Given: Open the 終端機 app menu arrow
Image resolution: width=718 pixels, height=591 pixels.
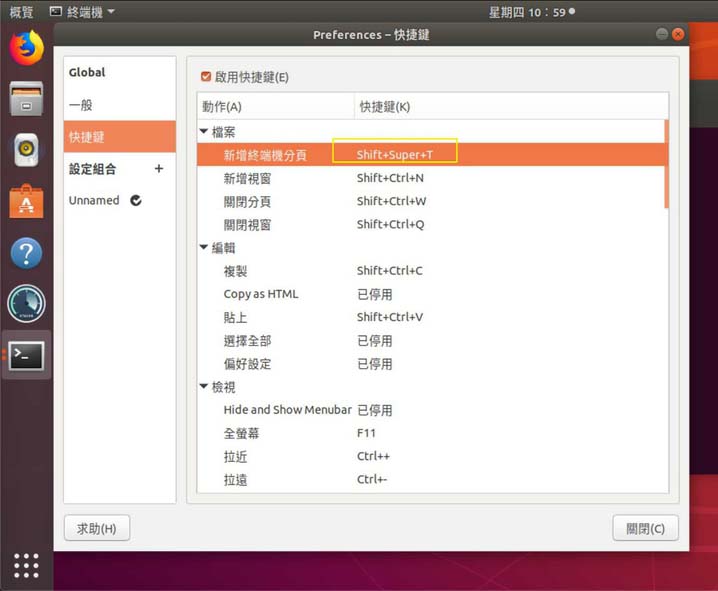Looking at the screenshot, I should [x=111, y=12].
